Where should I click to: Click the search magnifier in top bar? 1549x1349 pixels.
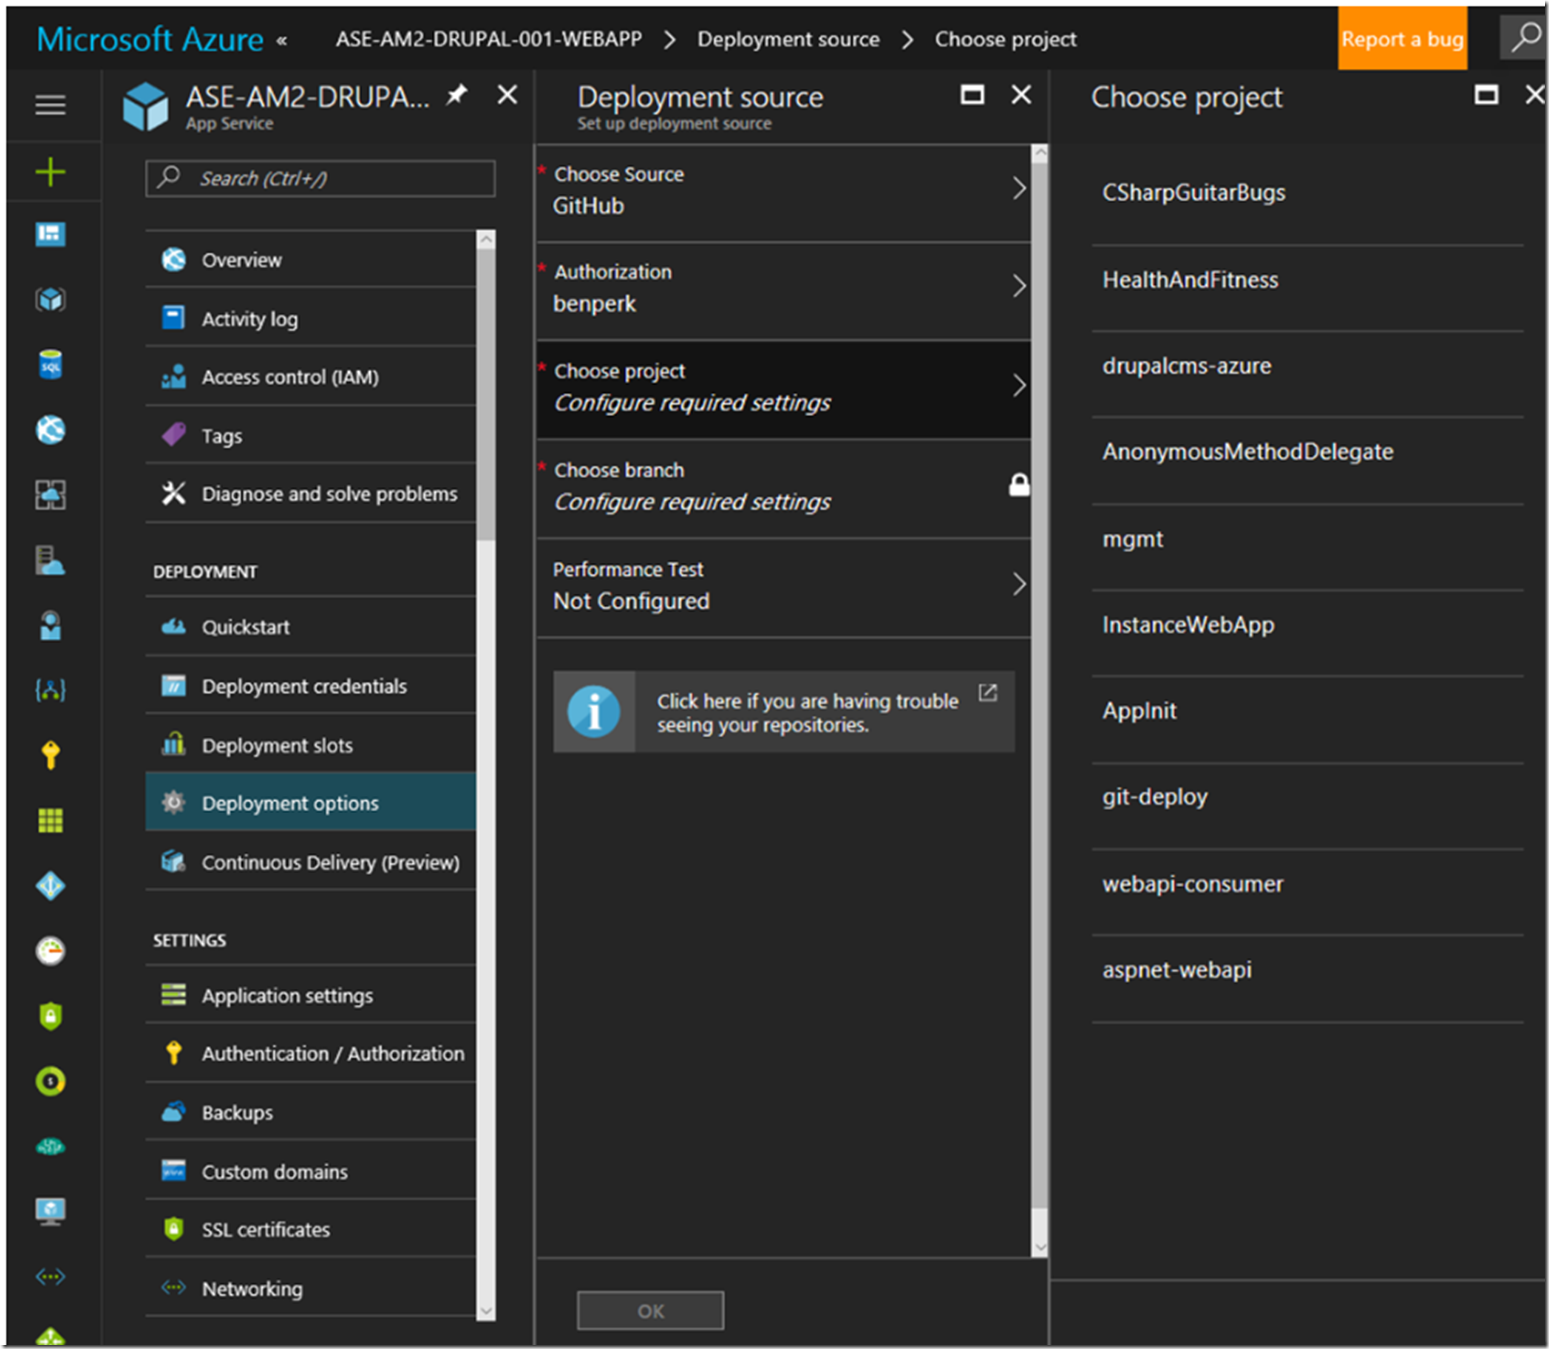(1524, 38)
